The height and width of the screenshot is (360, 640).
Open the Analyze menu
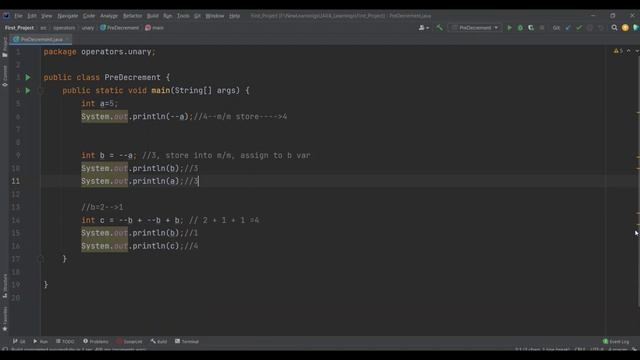(109, 16)
